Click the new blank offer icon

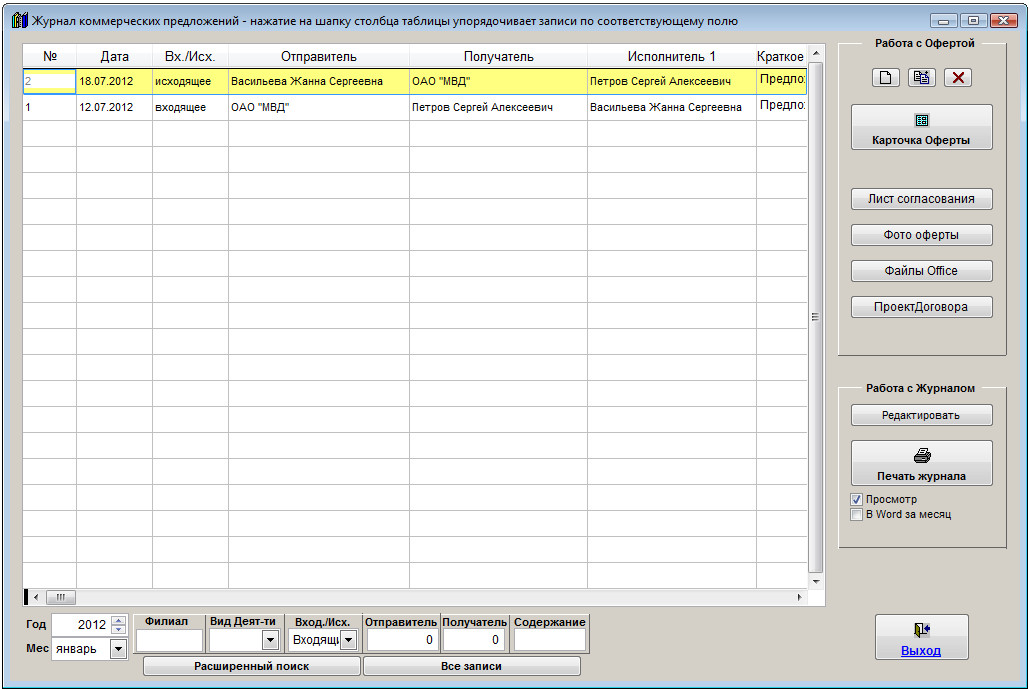point(886,78)
